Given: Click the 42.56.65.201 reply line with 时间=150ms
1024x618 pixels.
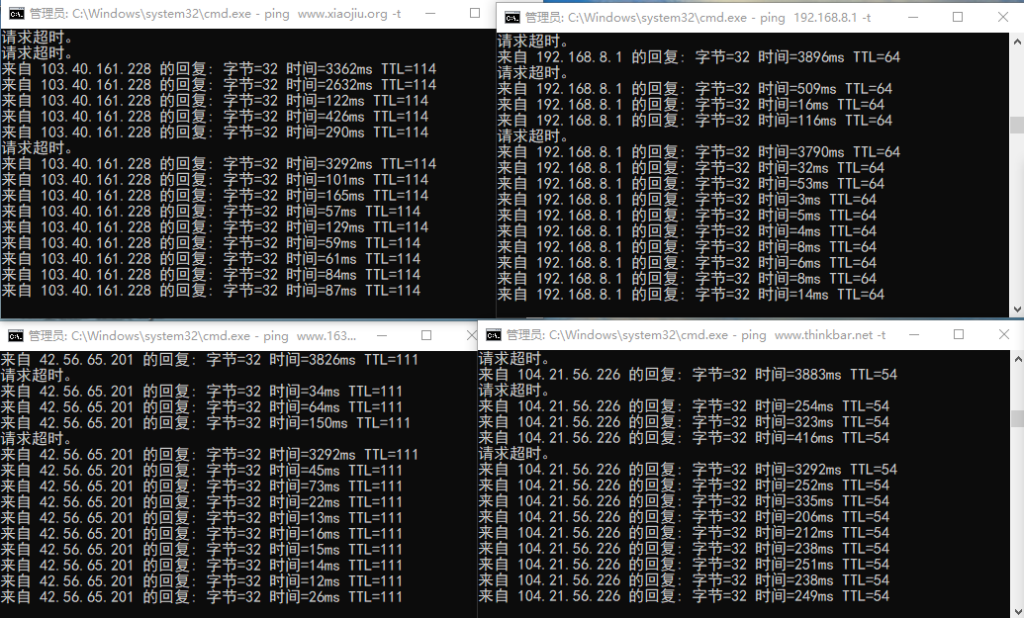Looking at the screenshot, I should click(206, 423).
